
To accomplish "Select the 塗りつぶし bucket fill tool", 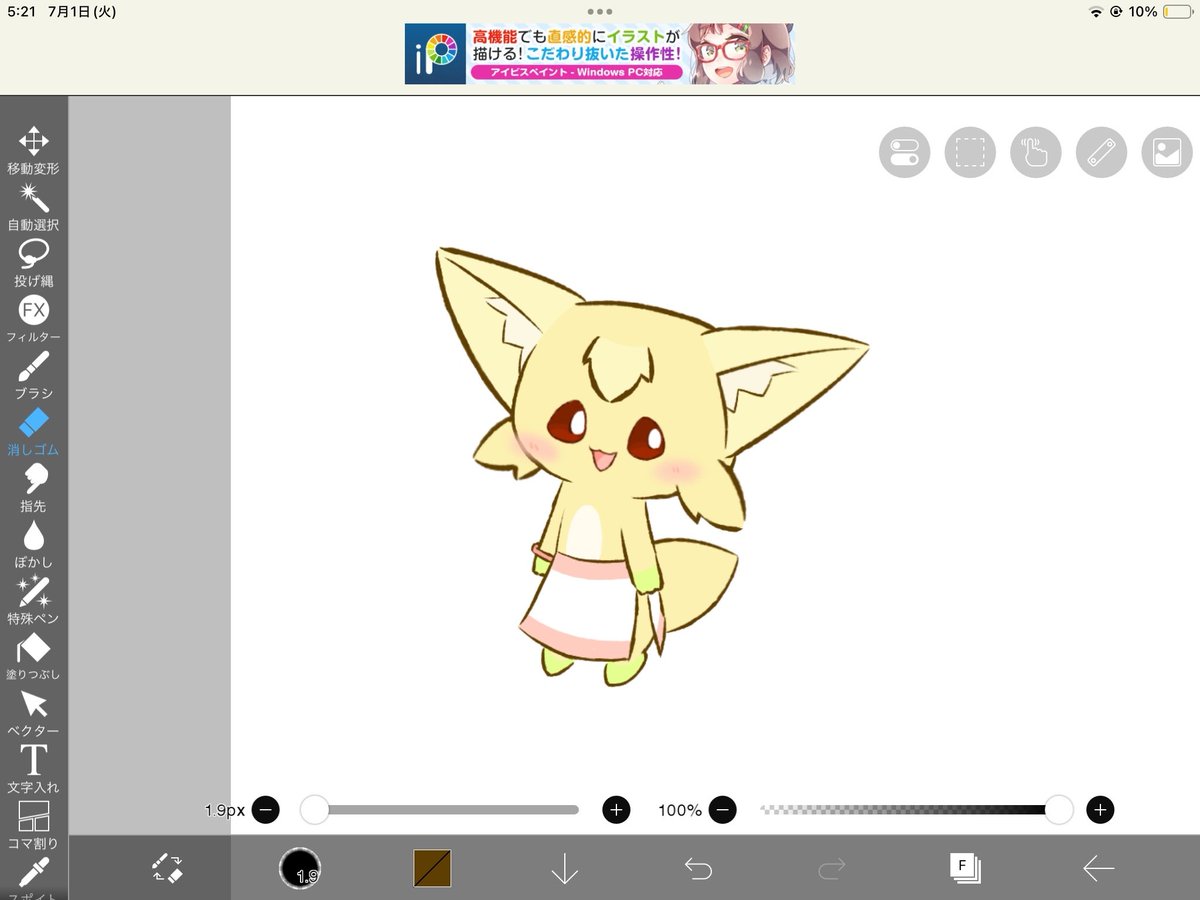I will 33,656.
